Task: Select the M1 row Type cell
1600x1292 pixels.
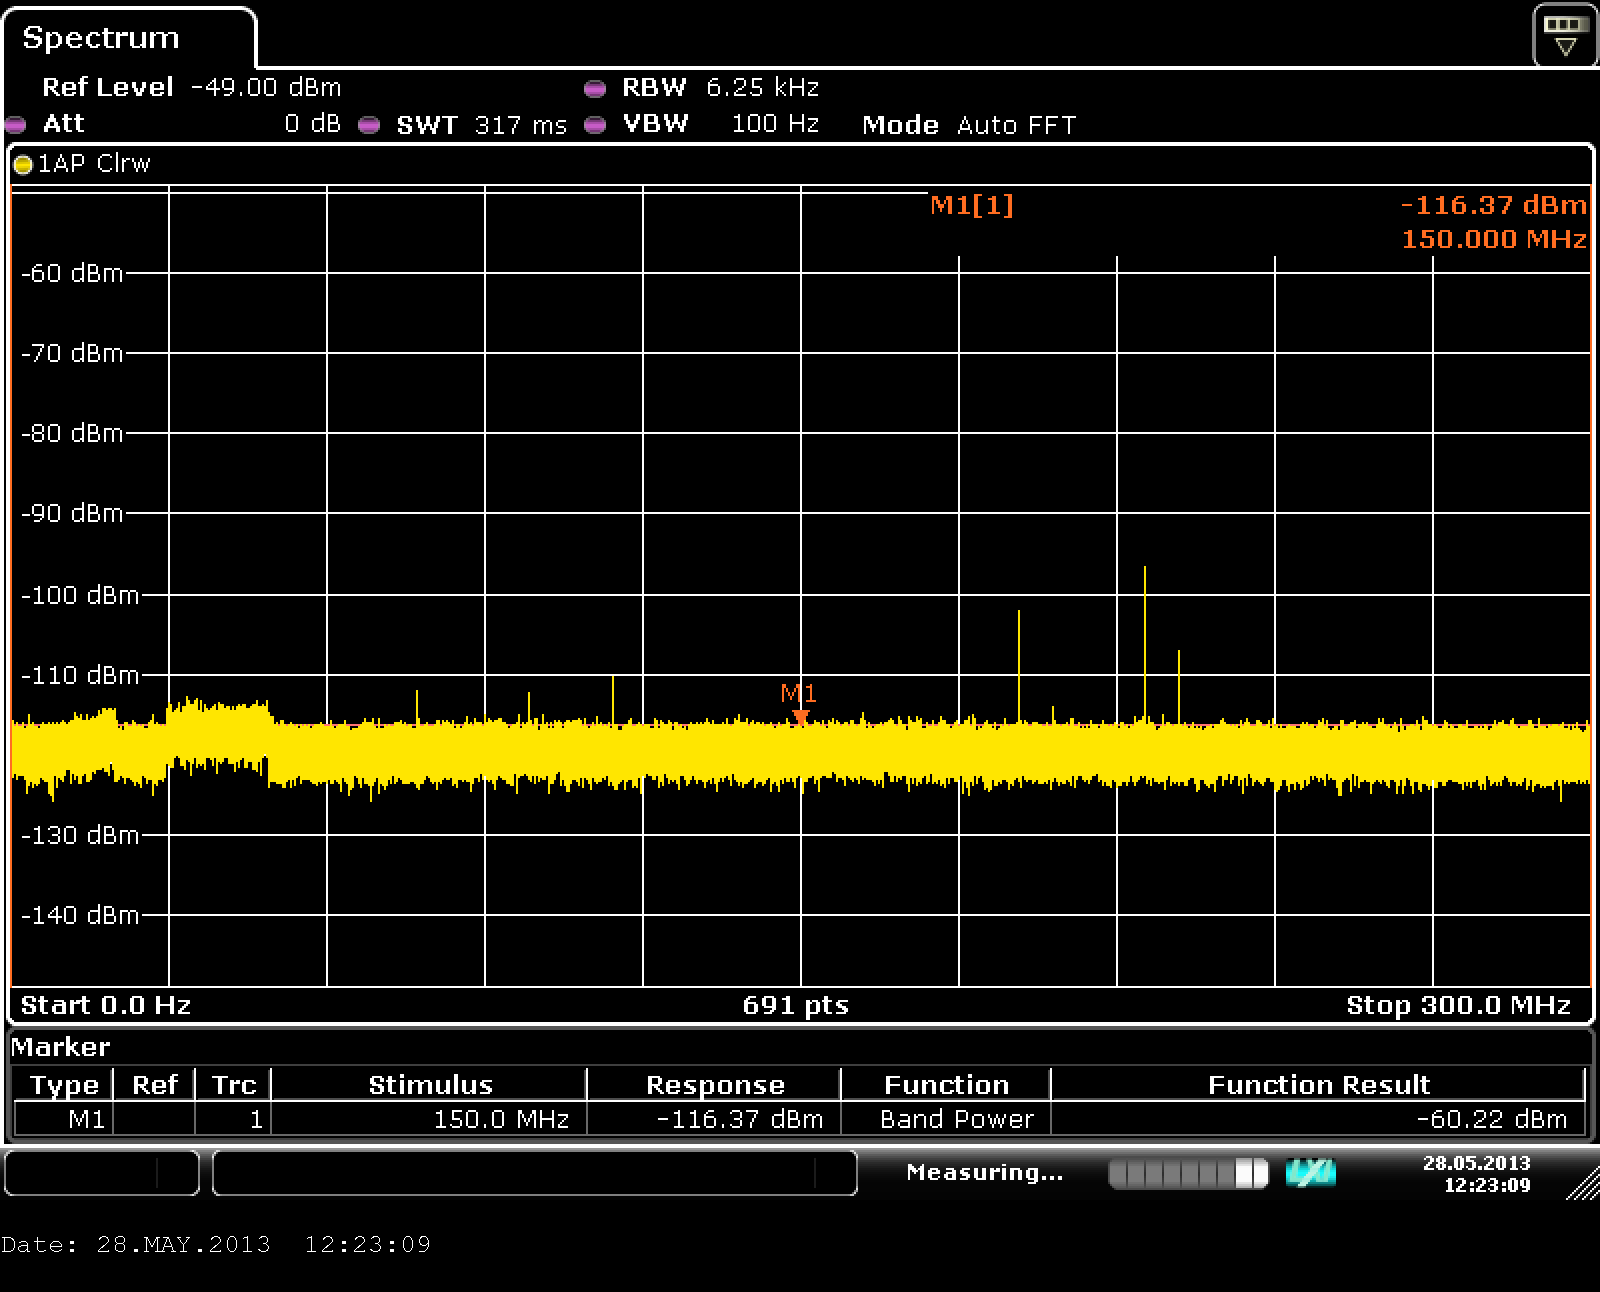Action: (64, 1119)
